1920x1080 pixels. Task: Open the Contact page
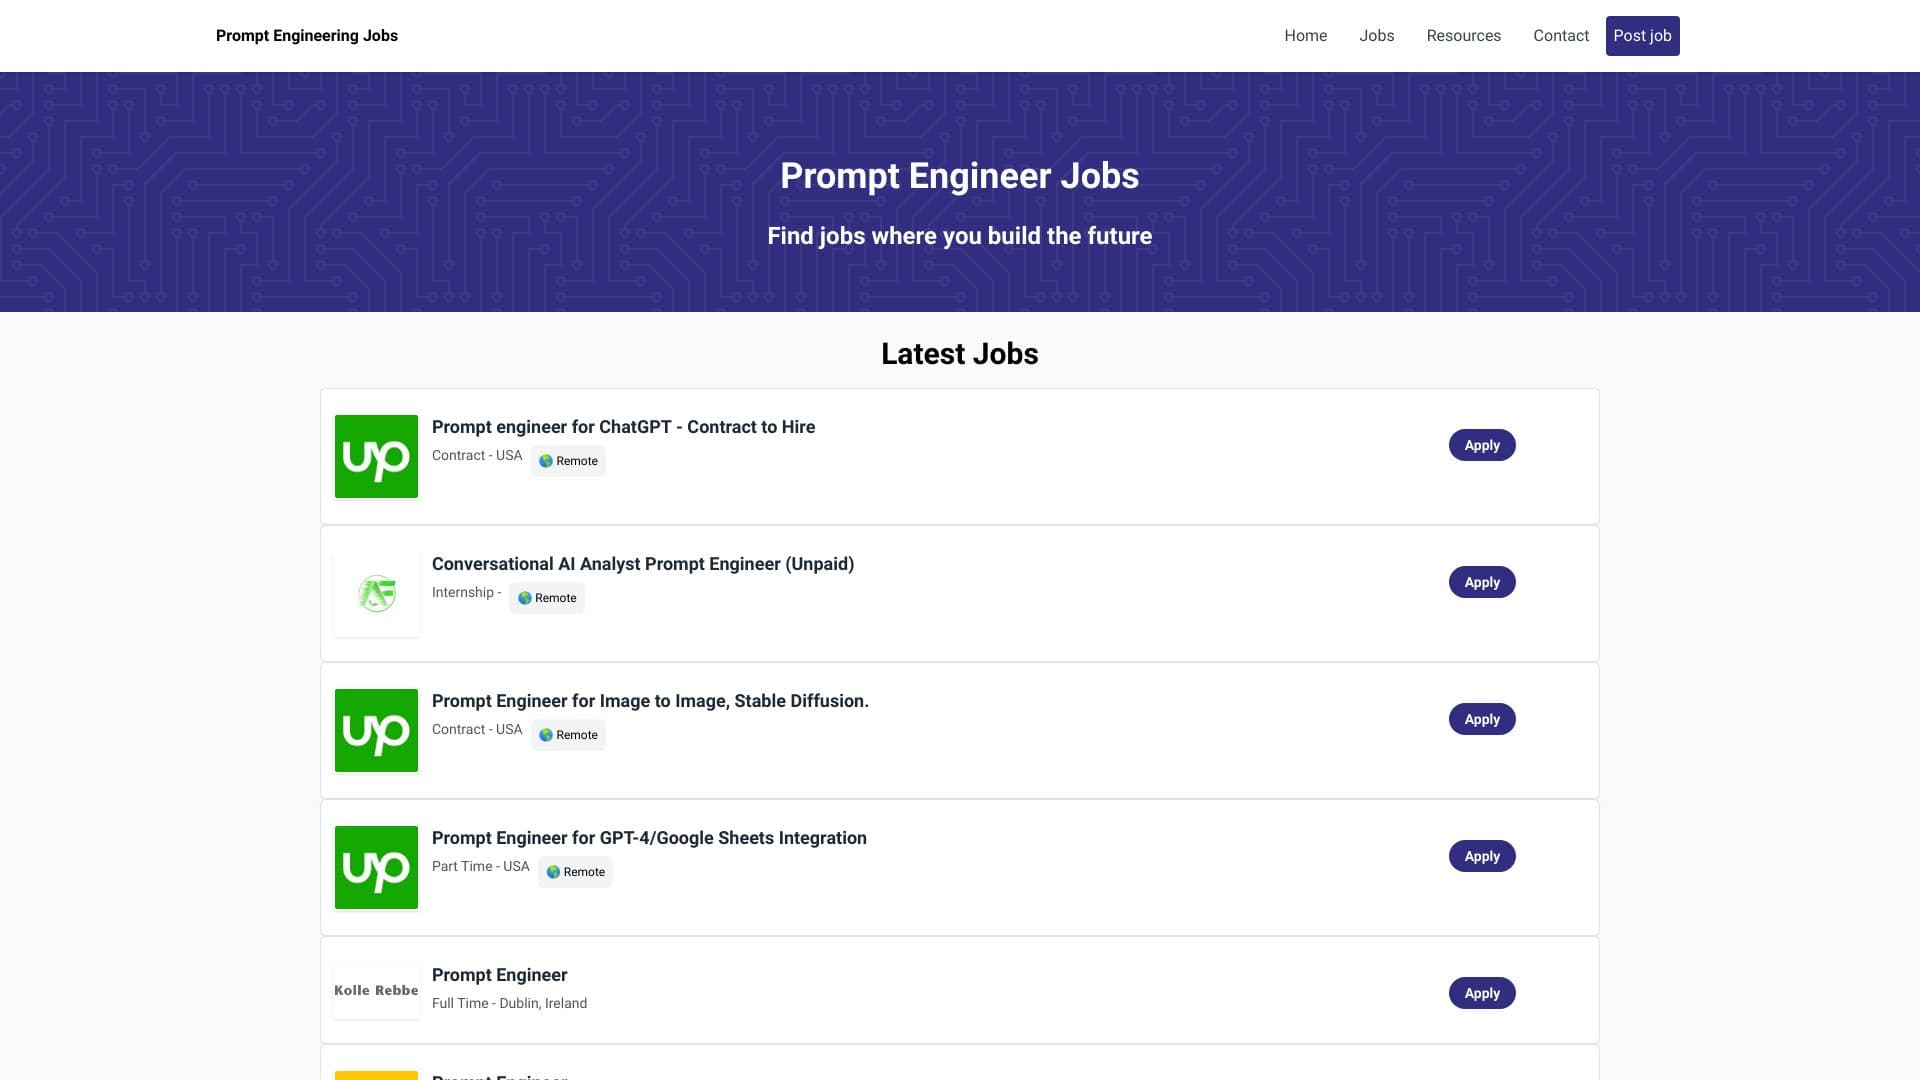(x=1560, y=36)
